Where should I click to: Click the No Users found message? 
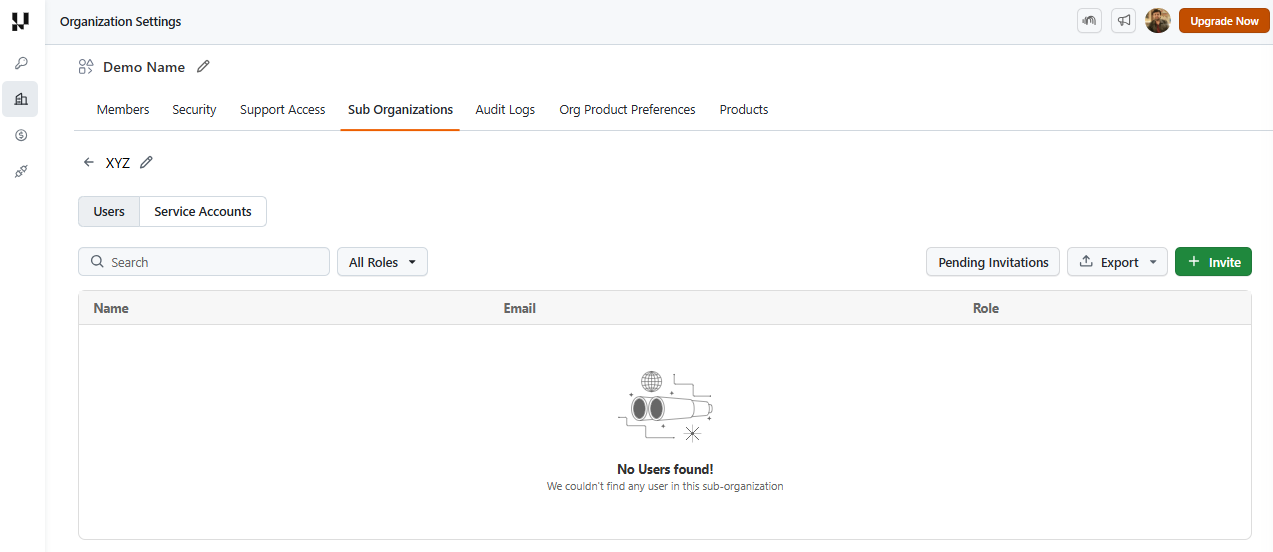(665, 469)
